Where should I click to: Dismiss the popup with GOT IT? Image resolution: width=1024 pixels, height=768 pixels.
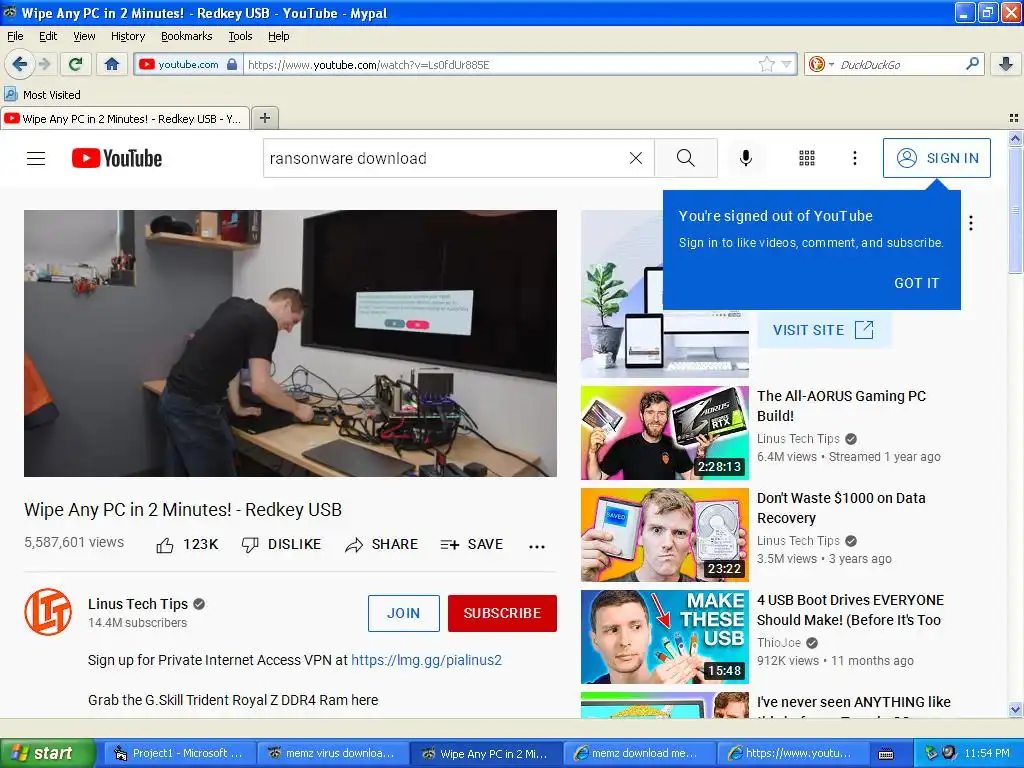pyautogui.click(x=916, y=283)
